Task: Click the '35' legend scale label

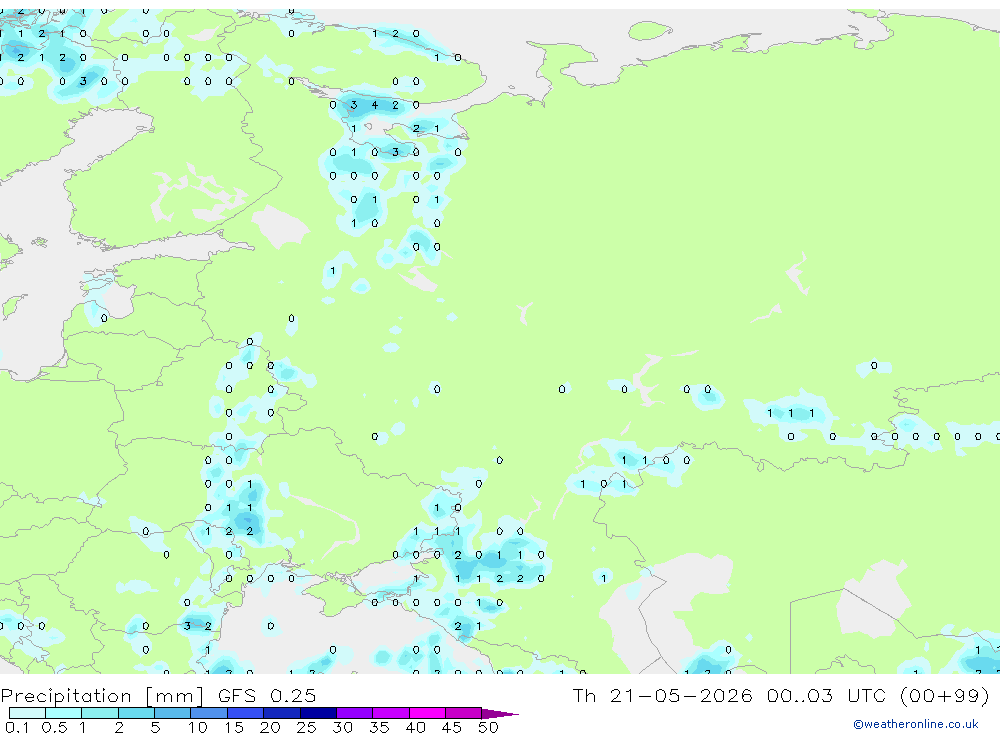Action: pyautogui.click(x=379, y=727)
